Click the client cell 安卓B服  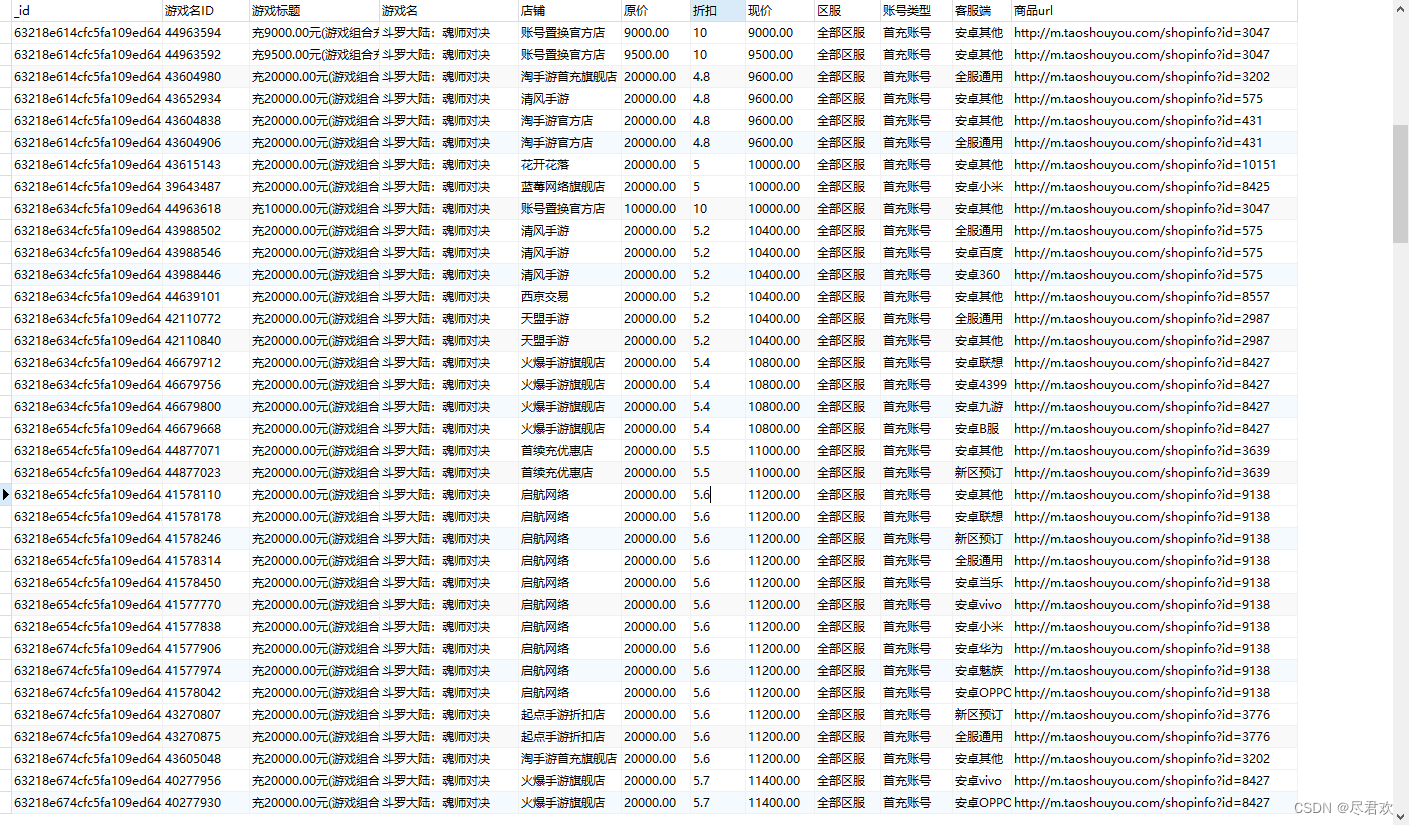pyautogui.click(x=981, y=429)
